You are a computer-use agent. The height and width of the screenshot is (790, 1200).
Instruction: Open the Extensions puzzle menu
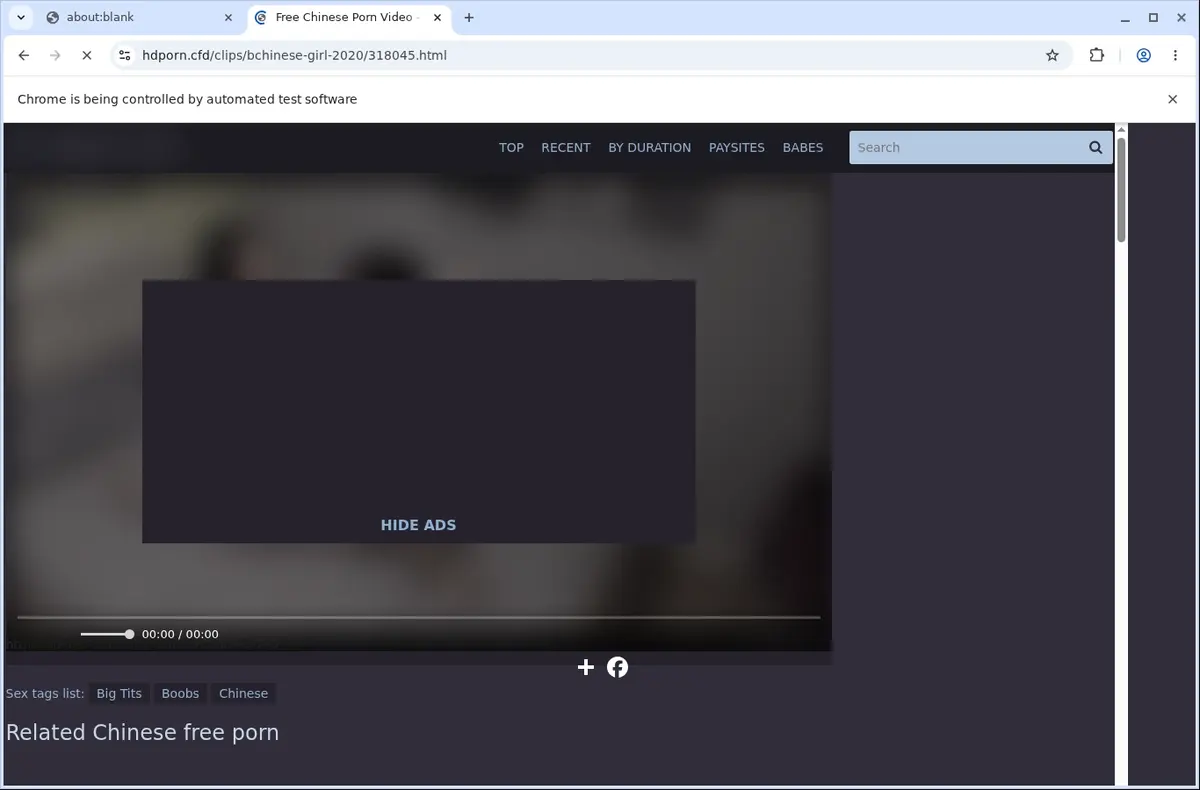click(x=1097, y=55)
